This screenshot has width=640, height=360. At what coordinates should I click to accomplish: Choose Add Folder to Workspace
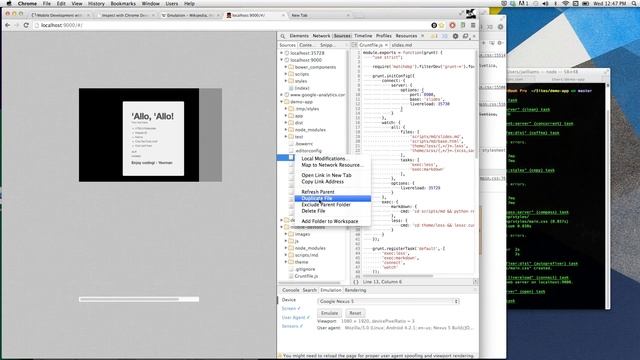pos(333,221)
